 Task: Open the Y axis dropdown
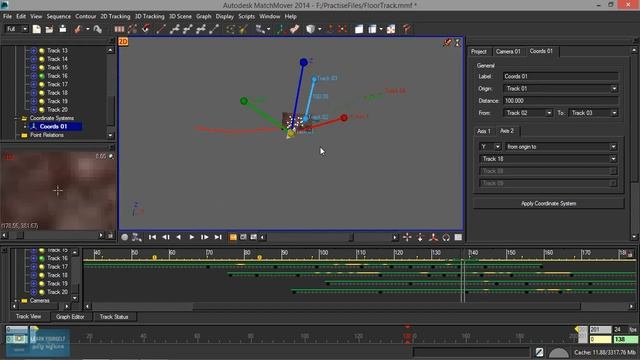pos(497,147)
